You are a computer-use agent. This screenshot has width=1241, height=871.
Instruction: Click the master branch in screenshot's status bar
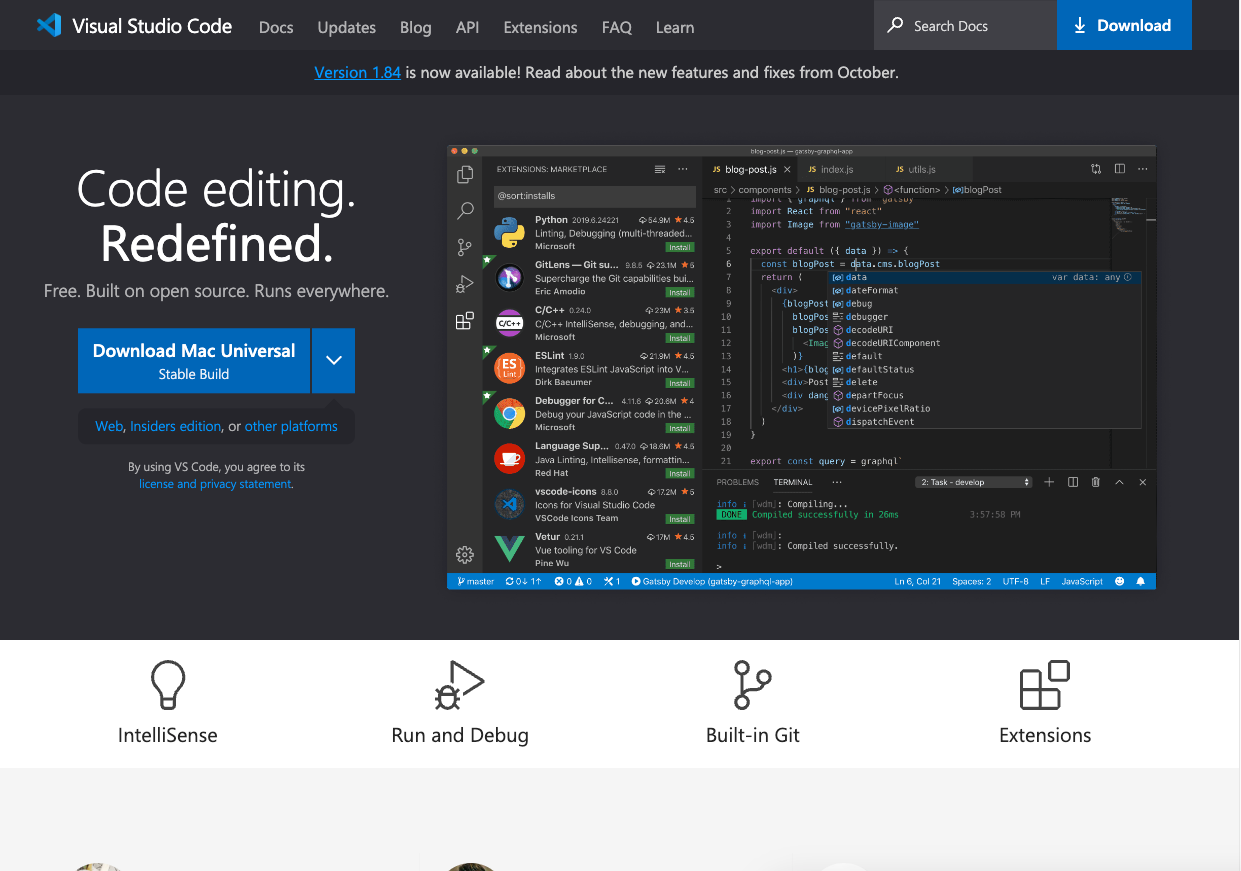point(475,581)
